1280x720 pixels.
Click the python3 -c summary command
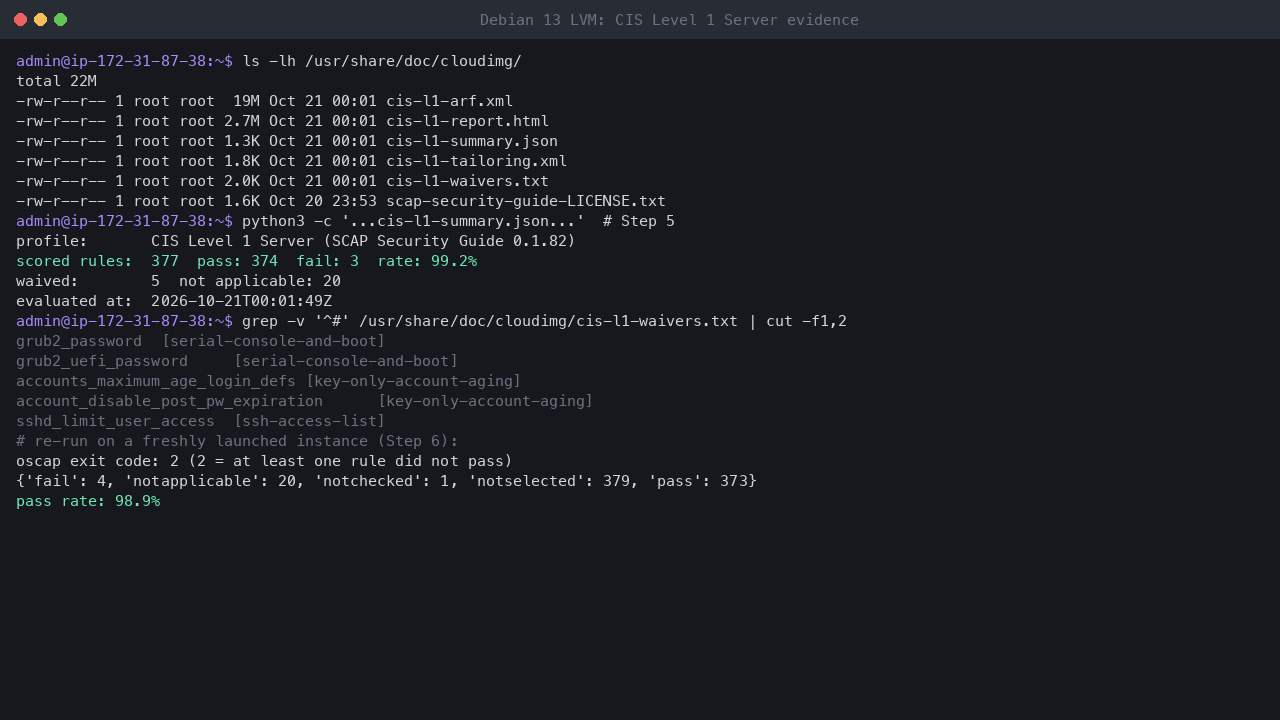point(414,221)
